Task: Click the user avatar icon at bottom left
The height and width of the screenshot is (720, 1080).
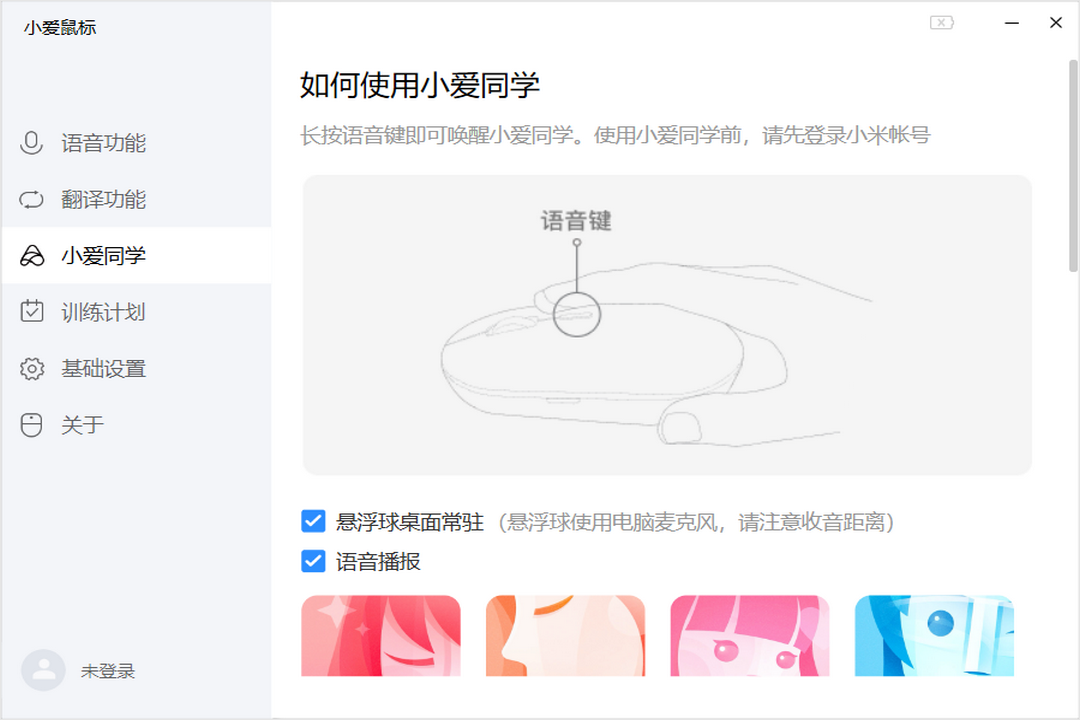Action: point(43,670)
